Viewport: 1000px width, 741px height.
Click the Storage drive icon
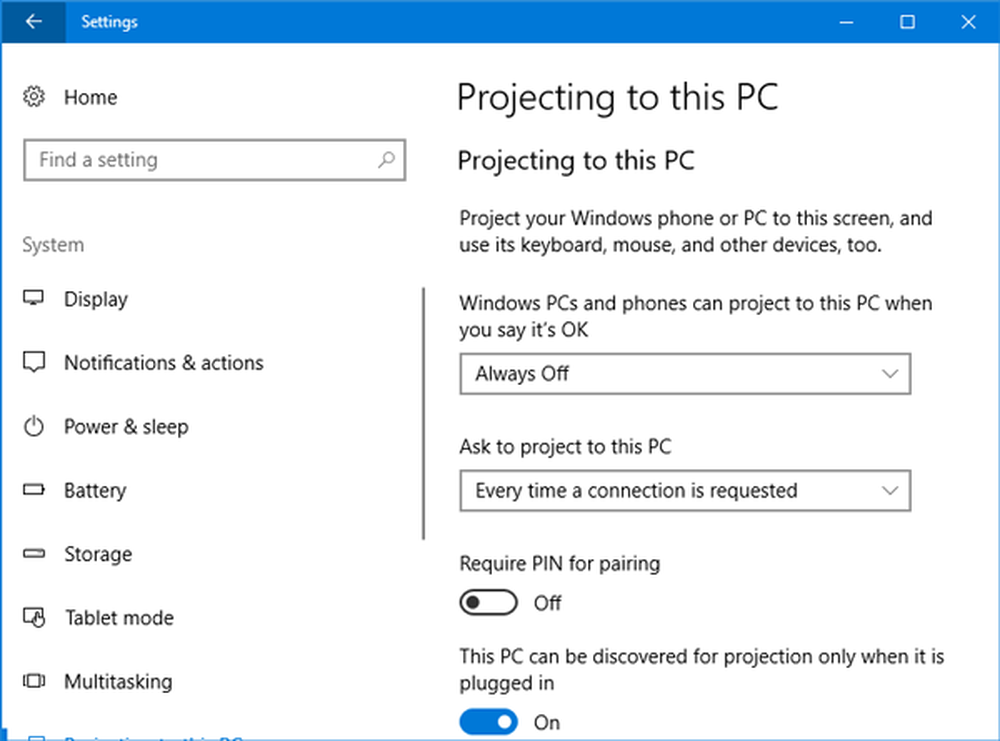pos(34,554)
